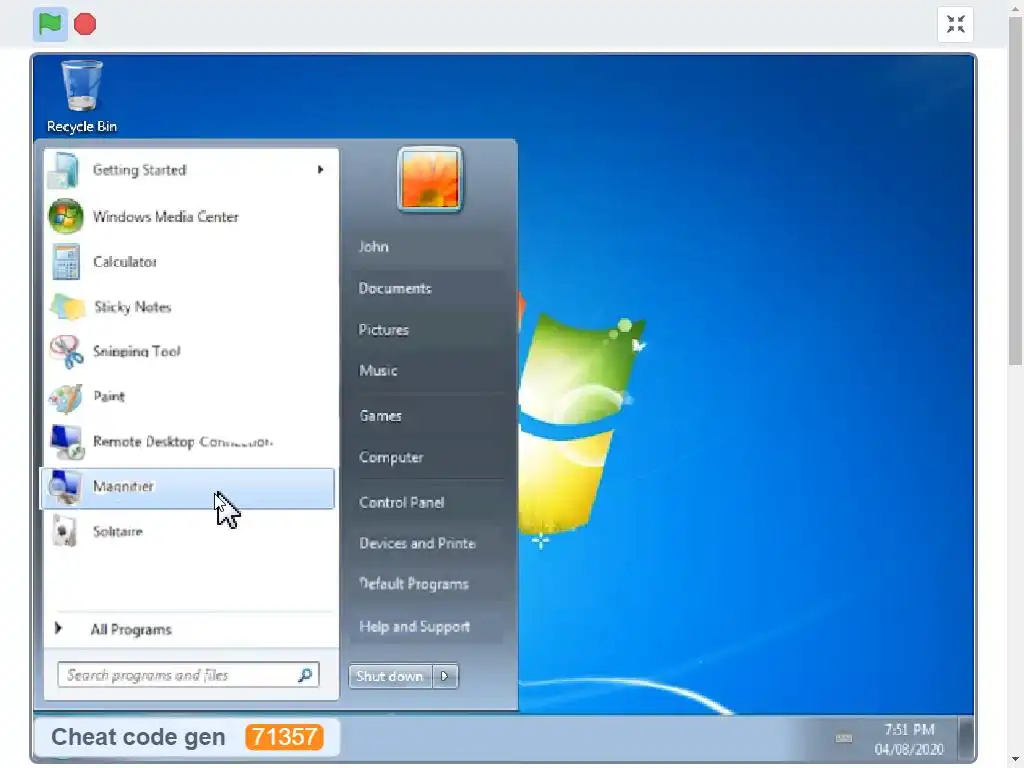Open the Recycle Bin desktop icon
Screen dimensions: 1024x768
tap(82, 97)
